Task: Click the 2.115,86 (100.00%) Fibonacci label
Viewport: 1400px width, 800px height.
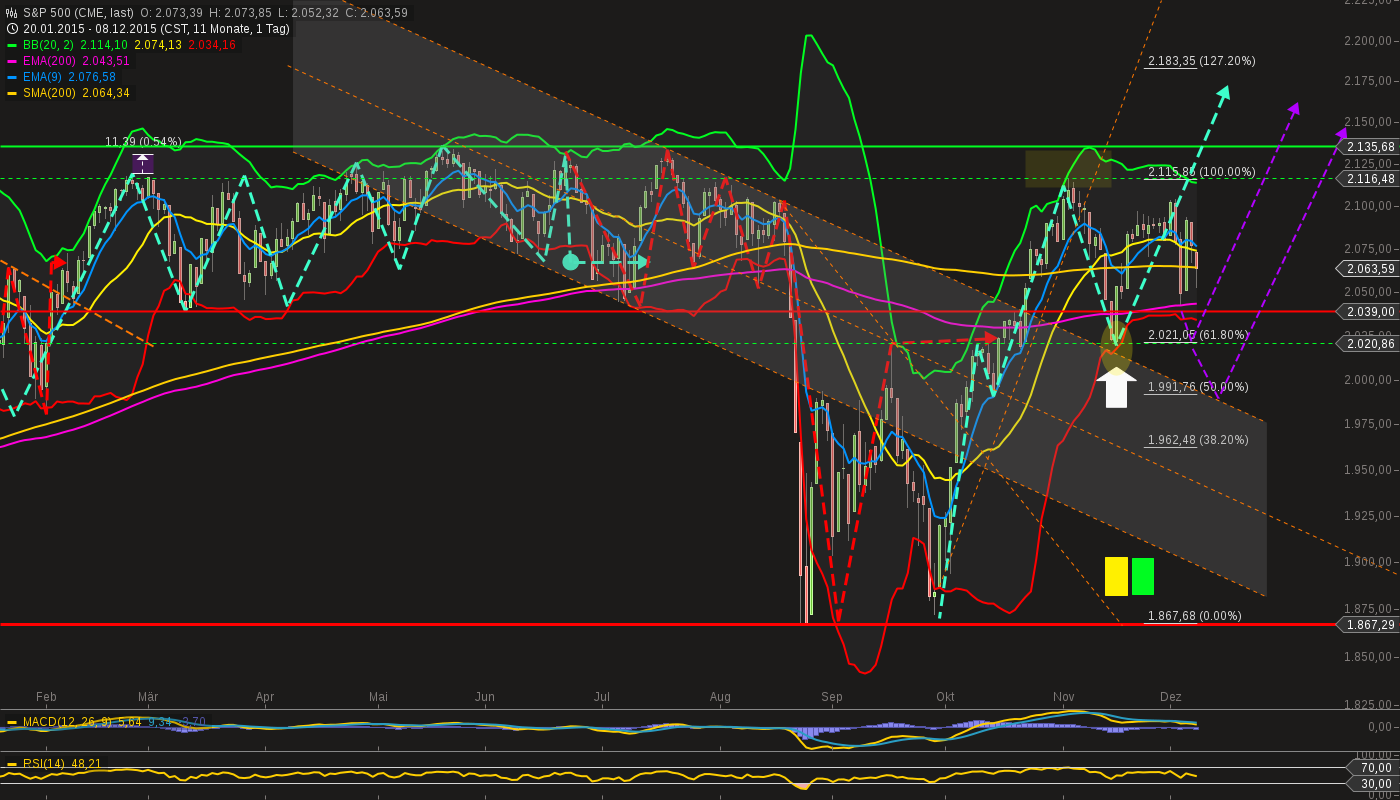Action: tap(1201, 172)
